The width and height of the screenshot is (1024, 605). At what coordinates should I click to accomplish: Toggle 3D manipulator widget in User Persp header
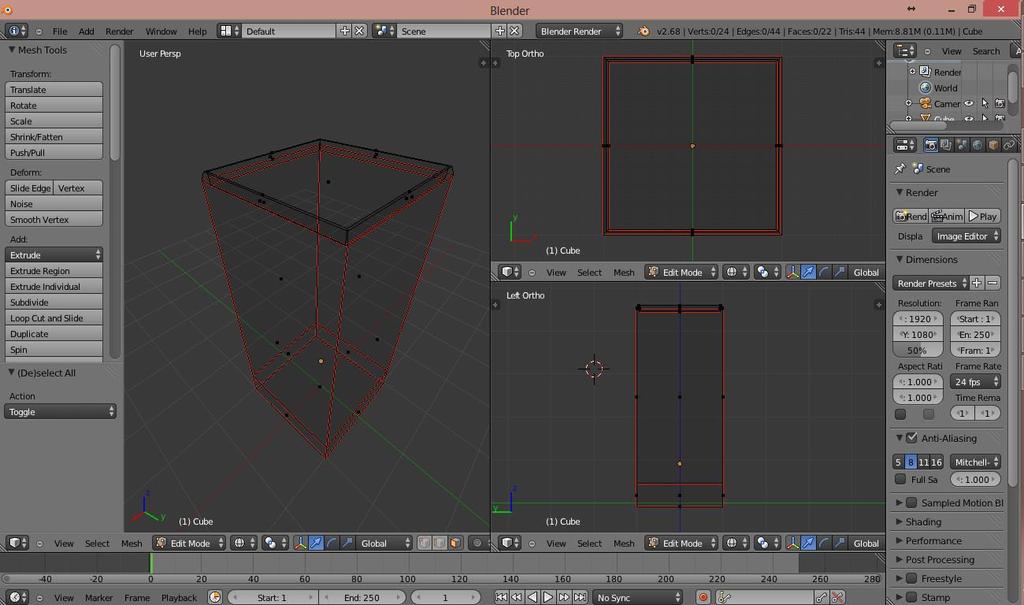pos(300,543)
